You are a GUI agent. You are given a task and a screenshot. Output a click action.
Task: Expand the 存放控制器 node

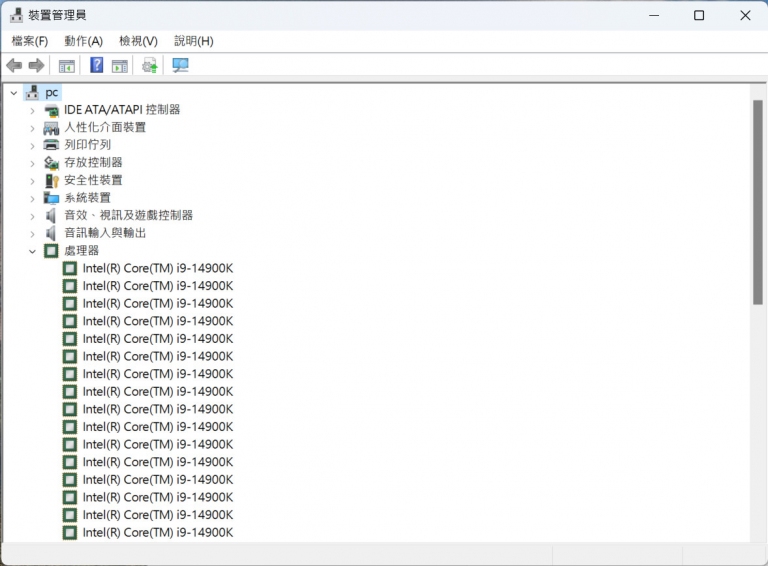[x=32, y=164]
